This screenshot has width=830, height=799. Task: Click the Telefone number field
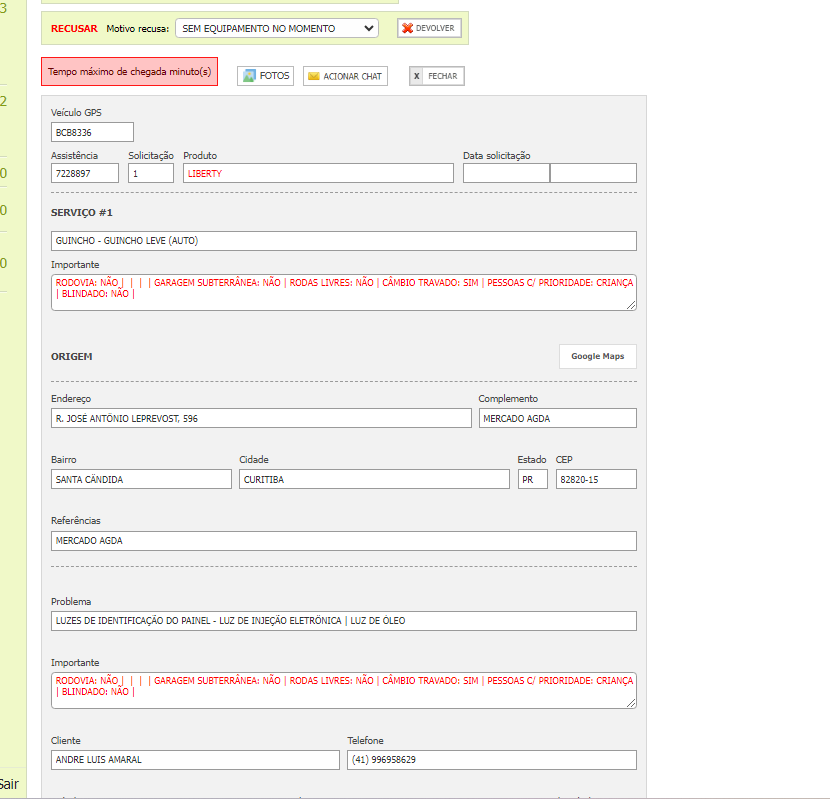click(x=491, y=760)
